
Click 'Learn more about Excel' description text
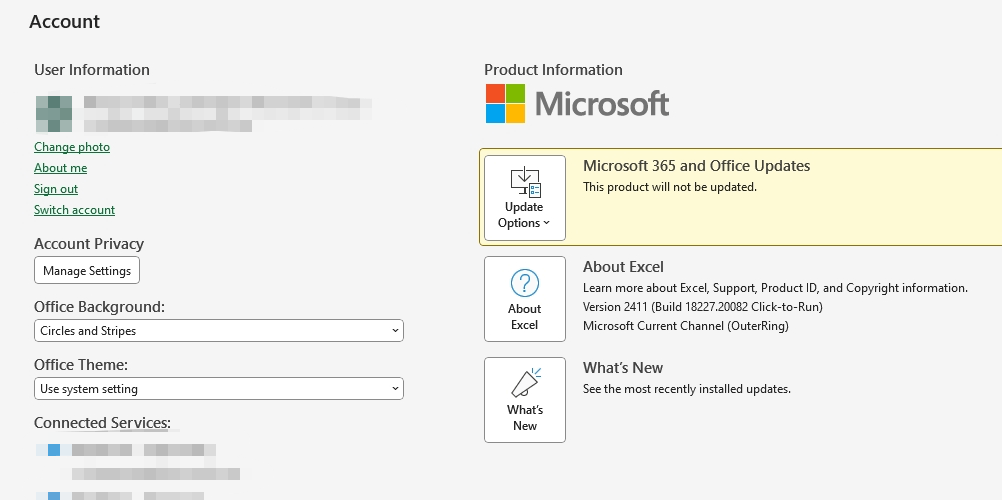775,288
